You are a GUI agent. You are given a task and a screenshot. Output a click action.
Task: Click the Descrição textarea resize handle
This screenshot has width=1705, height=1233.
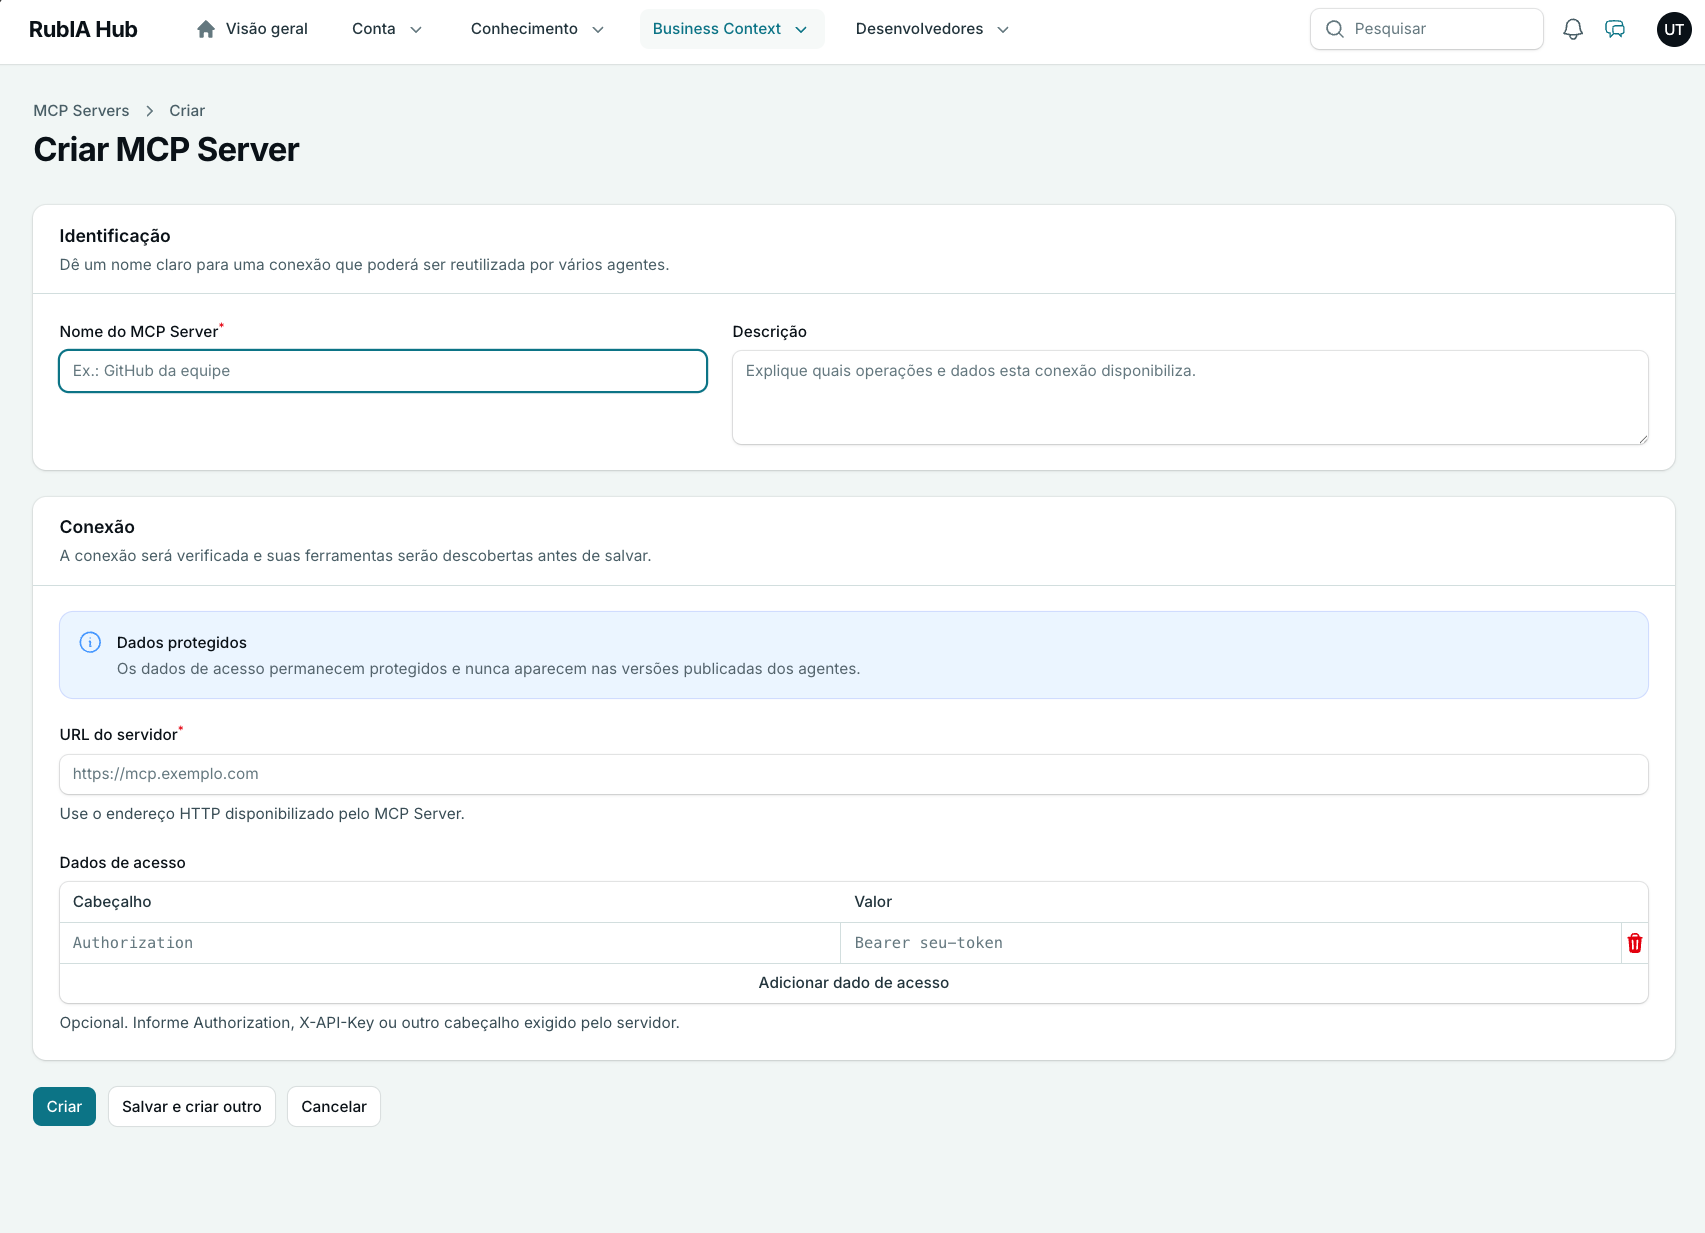coord(1642,438)
